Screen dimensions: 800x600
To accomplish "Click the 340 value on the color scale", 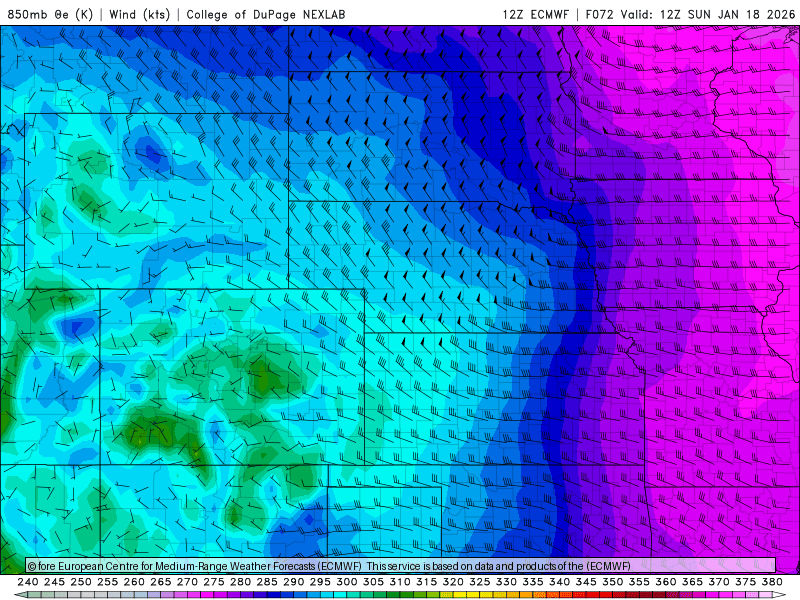I will coord(559,582).
